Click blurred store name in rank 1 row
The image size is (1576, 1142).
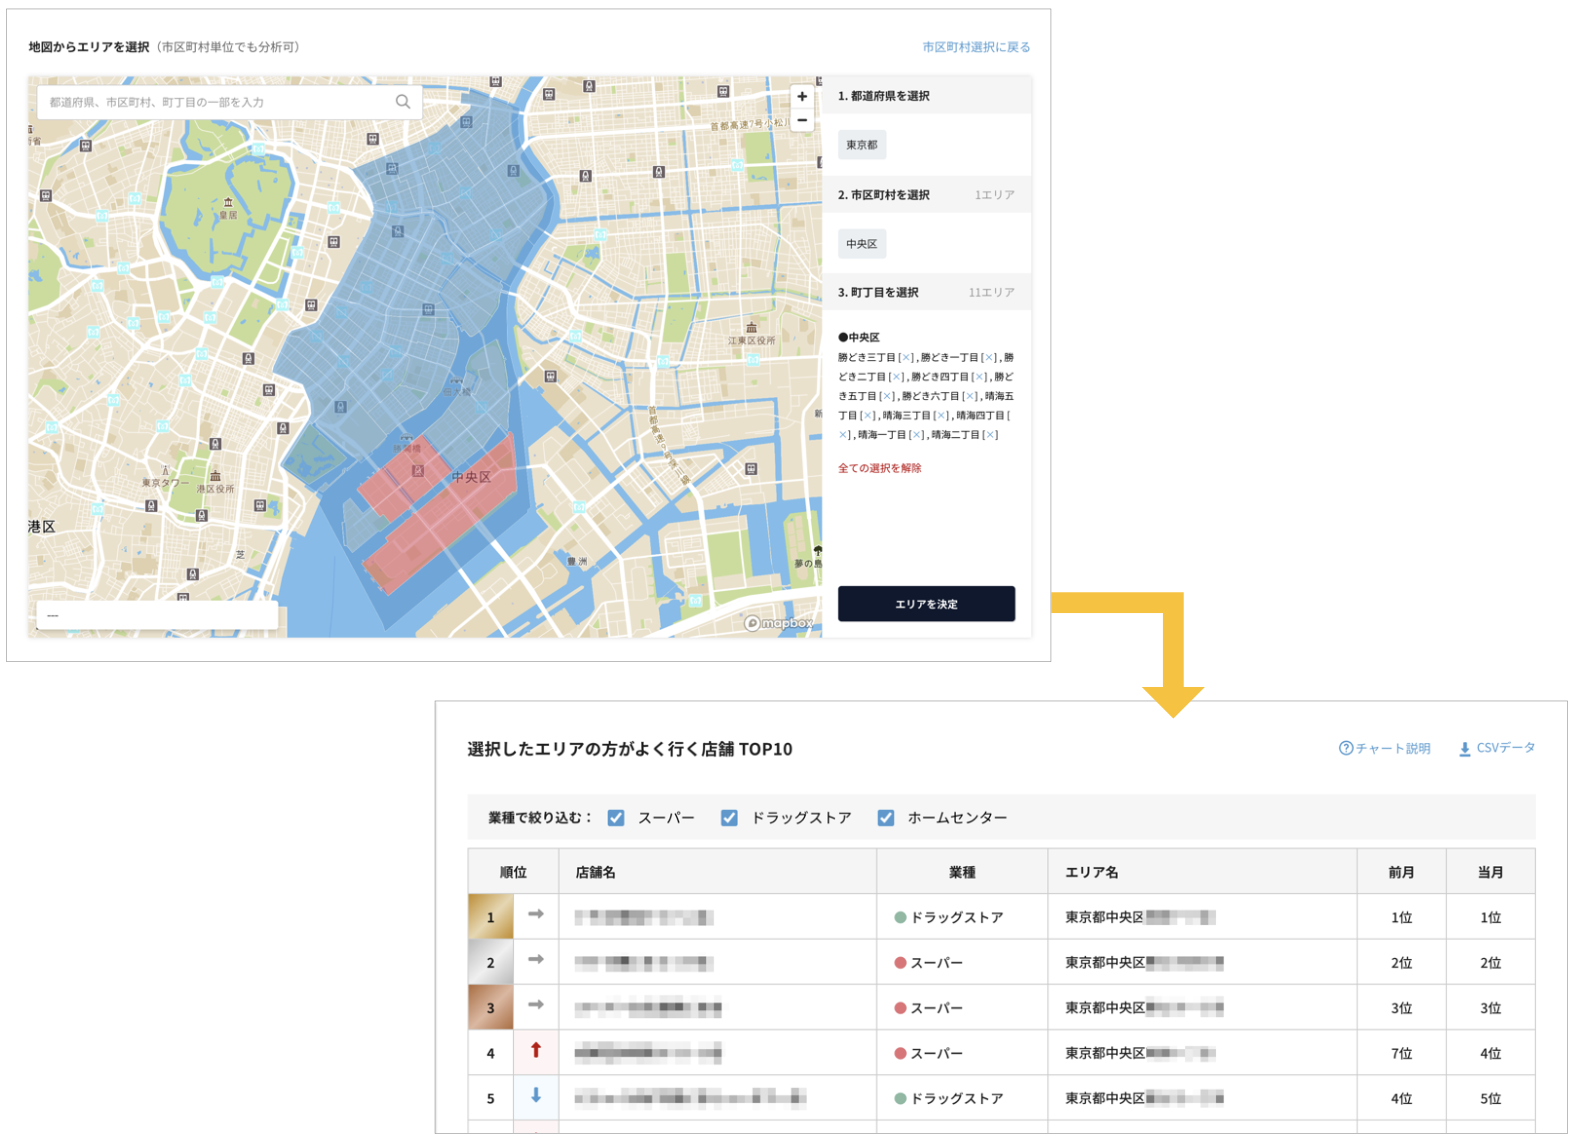coord(644,917)
